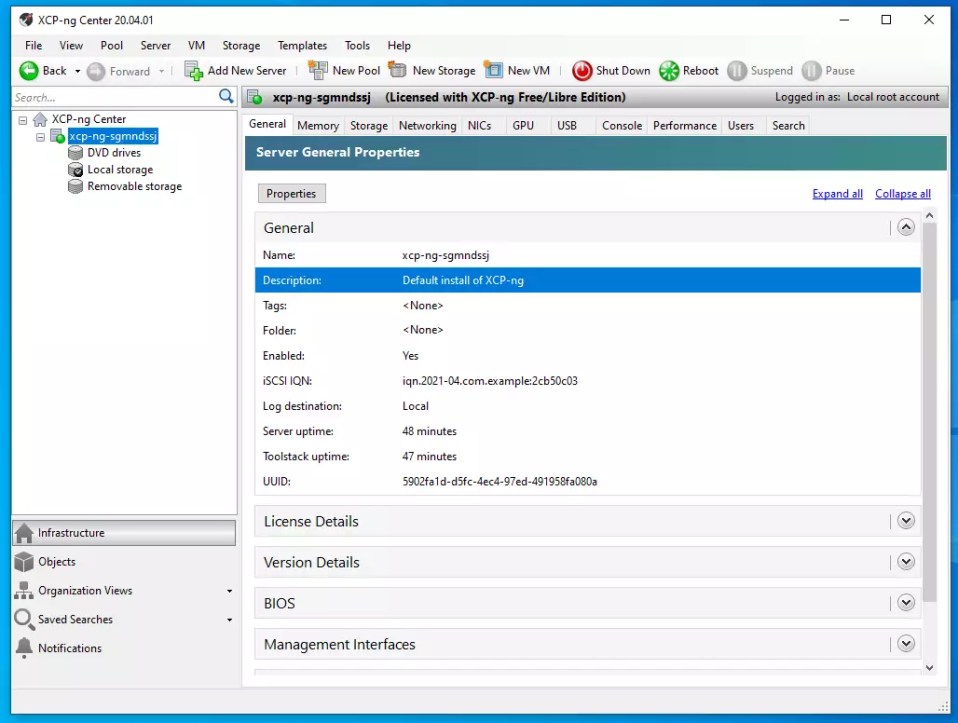
Task: Create a VM using the New VM icon
Action: click(x=492, y=70)
